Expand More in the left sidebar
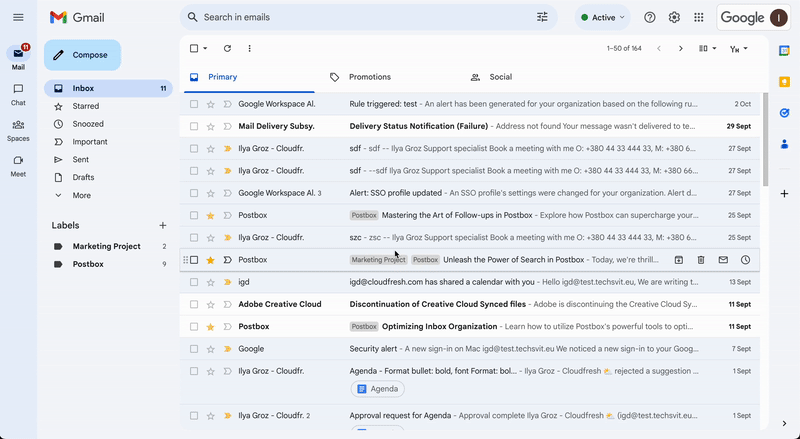 coord(82,195)
